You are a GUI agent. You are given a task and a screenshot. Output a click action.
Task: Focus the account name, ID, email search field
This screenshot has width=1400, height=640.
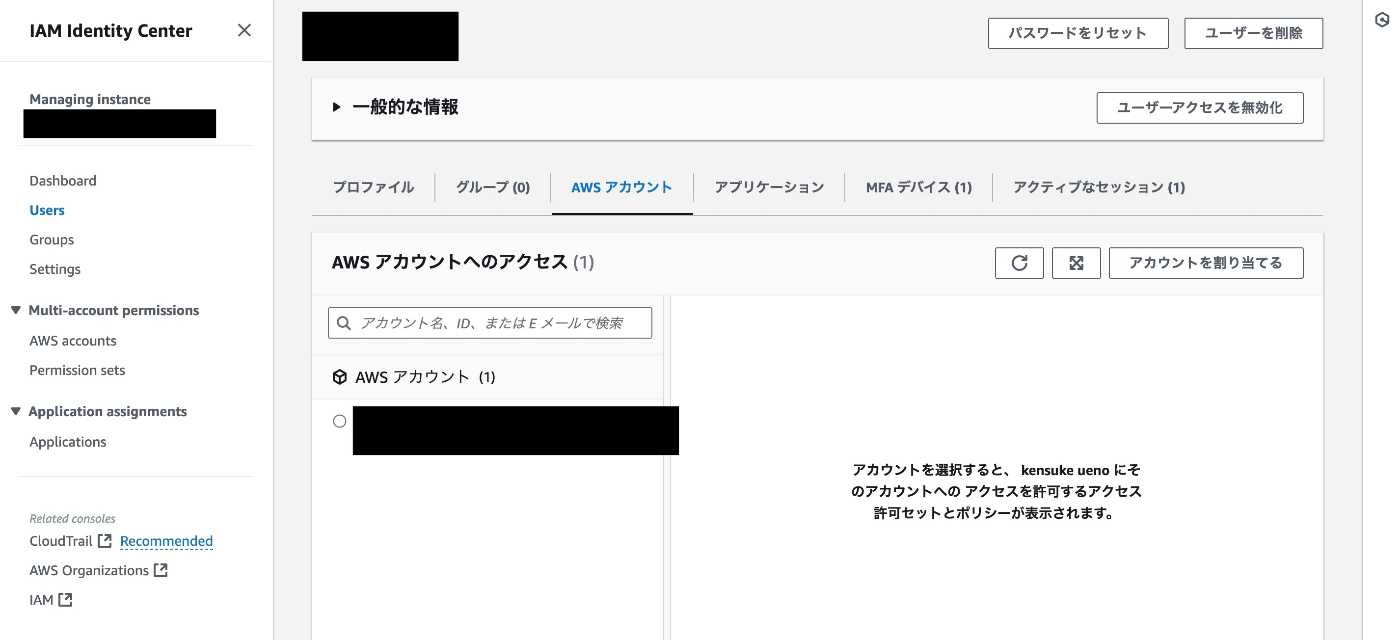click(x=490, y=323)
